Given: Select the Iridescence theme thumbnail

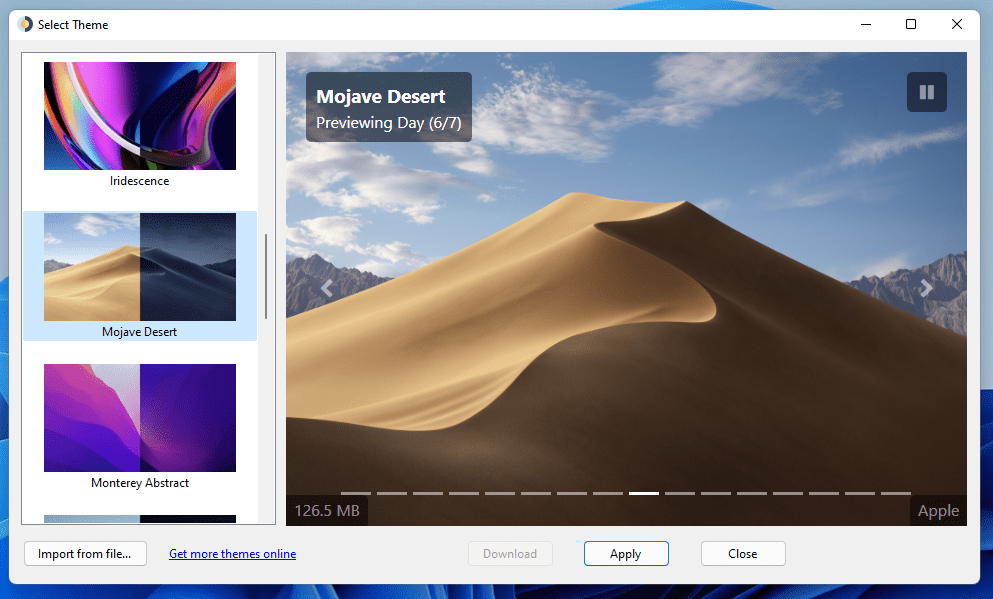Looking at the screenshot, I should pyautogui.click(x=140, y=116).
